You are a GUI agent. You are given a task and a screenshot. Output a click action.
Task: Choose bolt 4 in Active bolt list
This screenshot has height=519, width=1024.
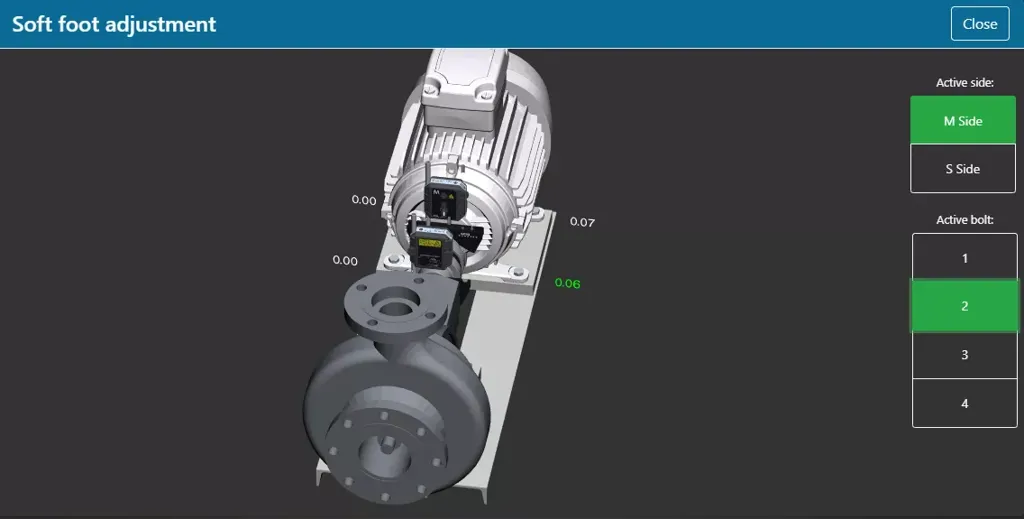pos(964,404)
